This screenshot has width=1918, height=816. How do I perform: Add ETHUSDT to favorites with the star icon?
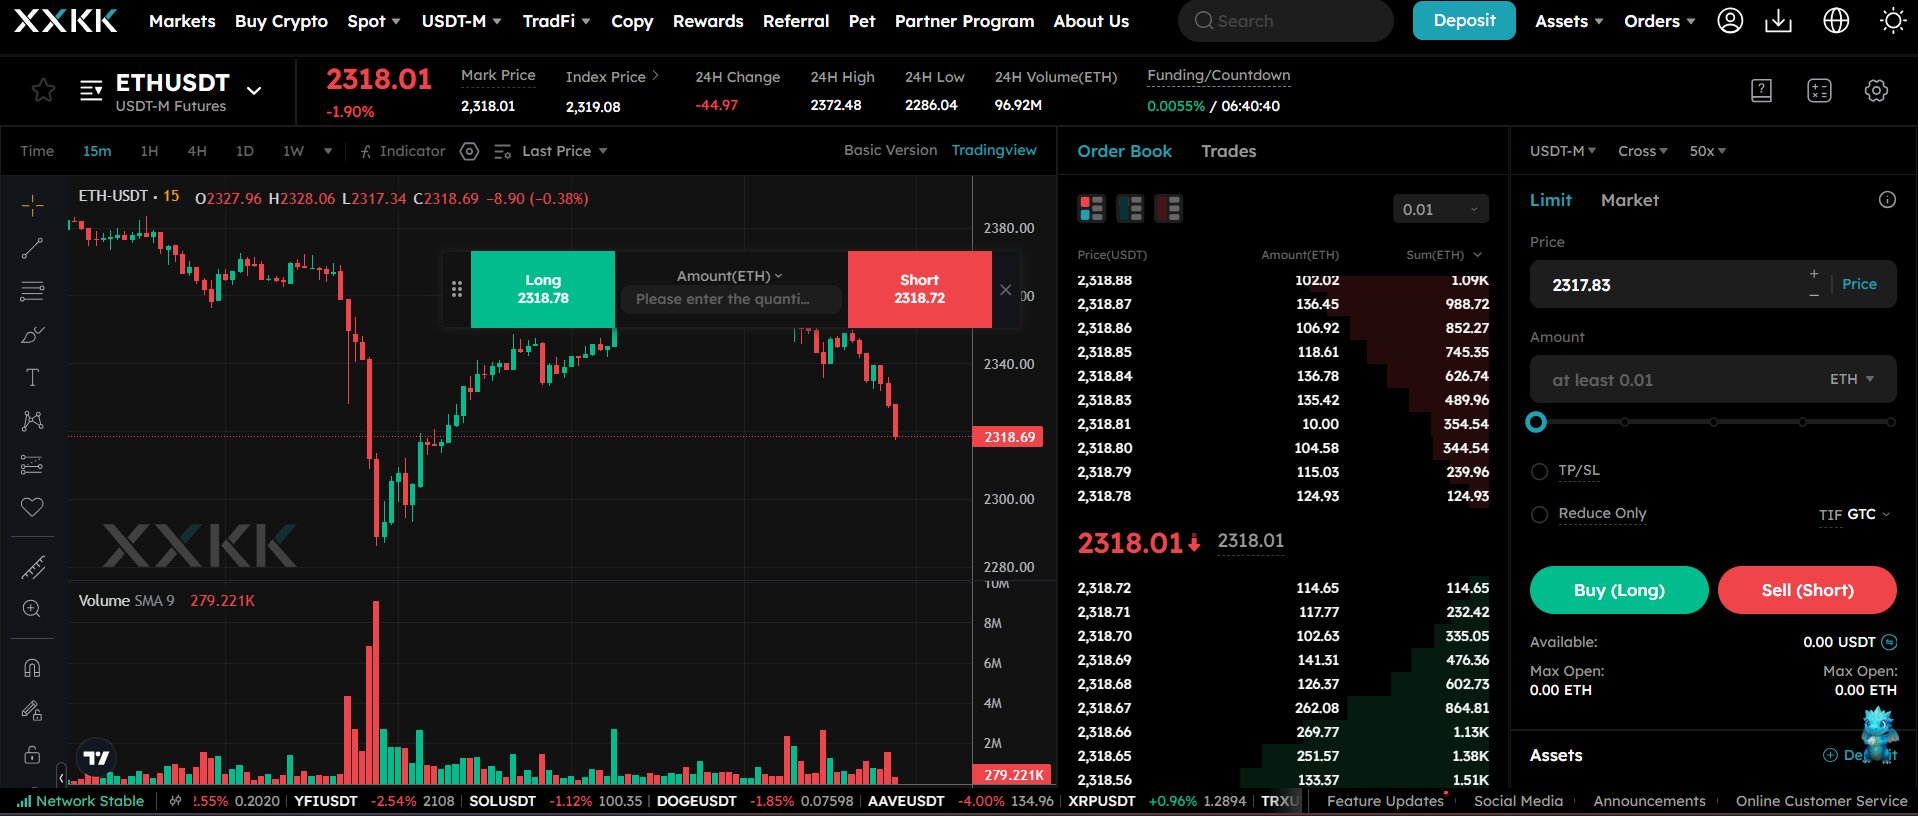coord(43,91)
